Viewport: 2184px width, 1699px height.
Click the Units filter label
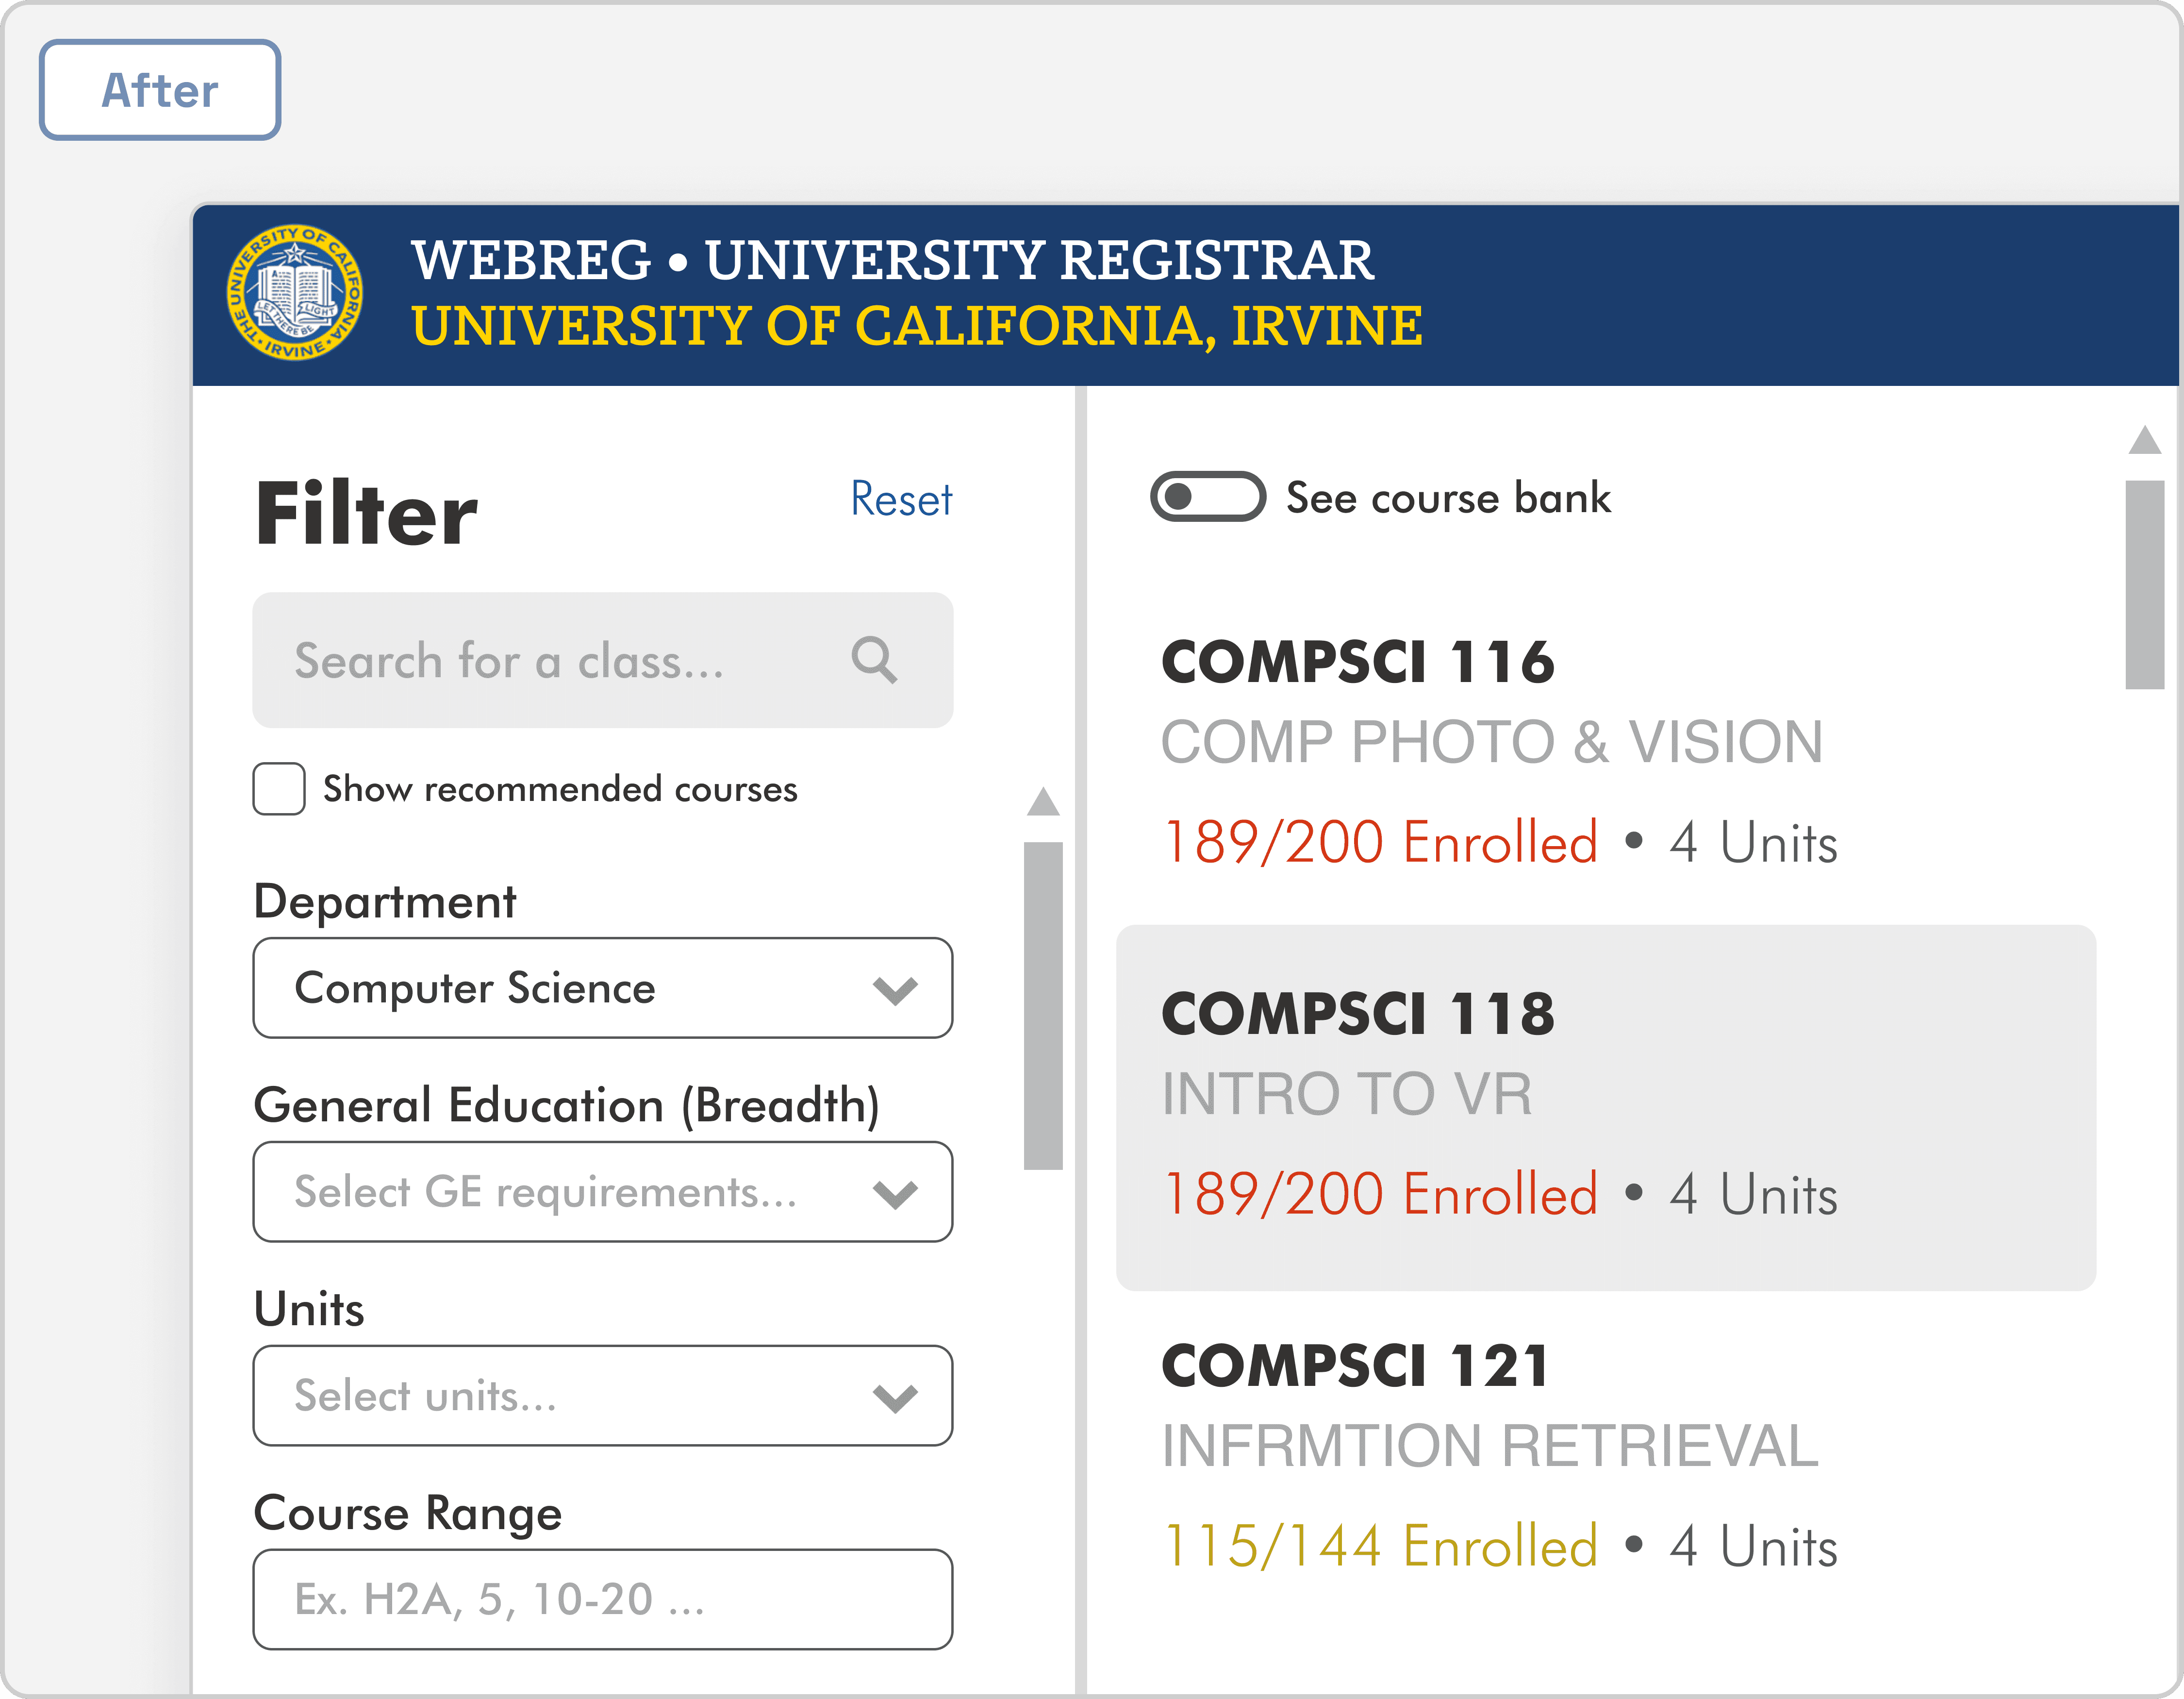click(x=309, y=1310)
